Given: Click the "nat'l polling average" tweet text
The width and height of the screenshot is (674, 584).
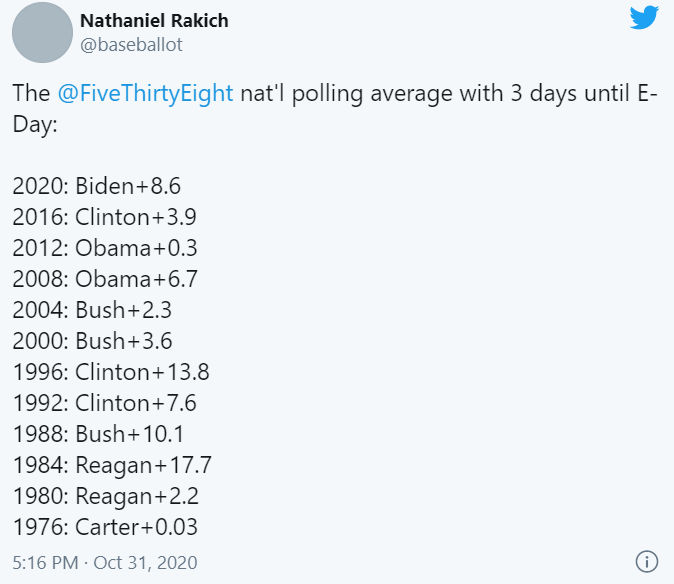Looking at the screenshot, I should pyautogui.click(x=341, y=94).
